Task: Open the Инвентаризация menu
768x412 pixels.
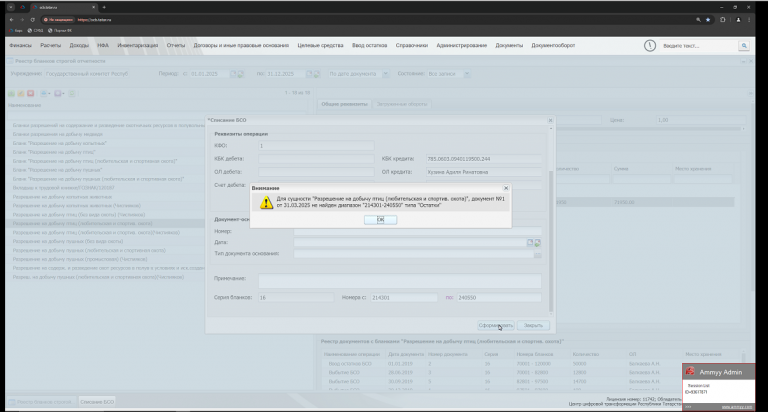Action: coord(138,46)
